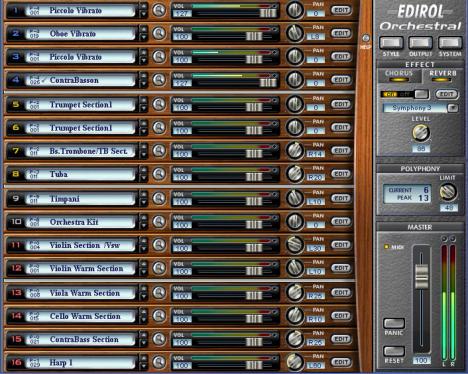Click the System button
This screenshot has height=374, width=468.
(450, 43)
